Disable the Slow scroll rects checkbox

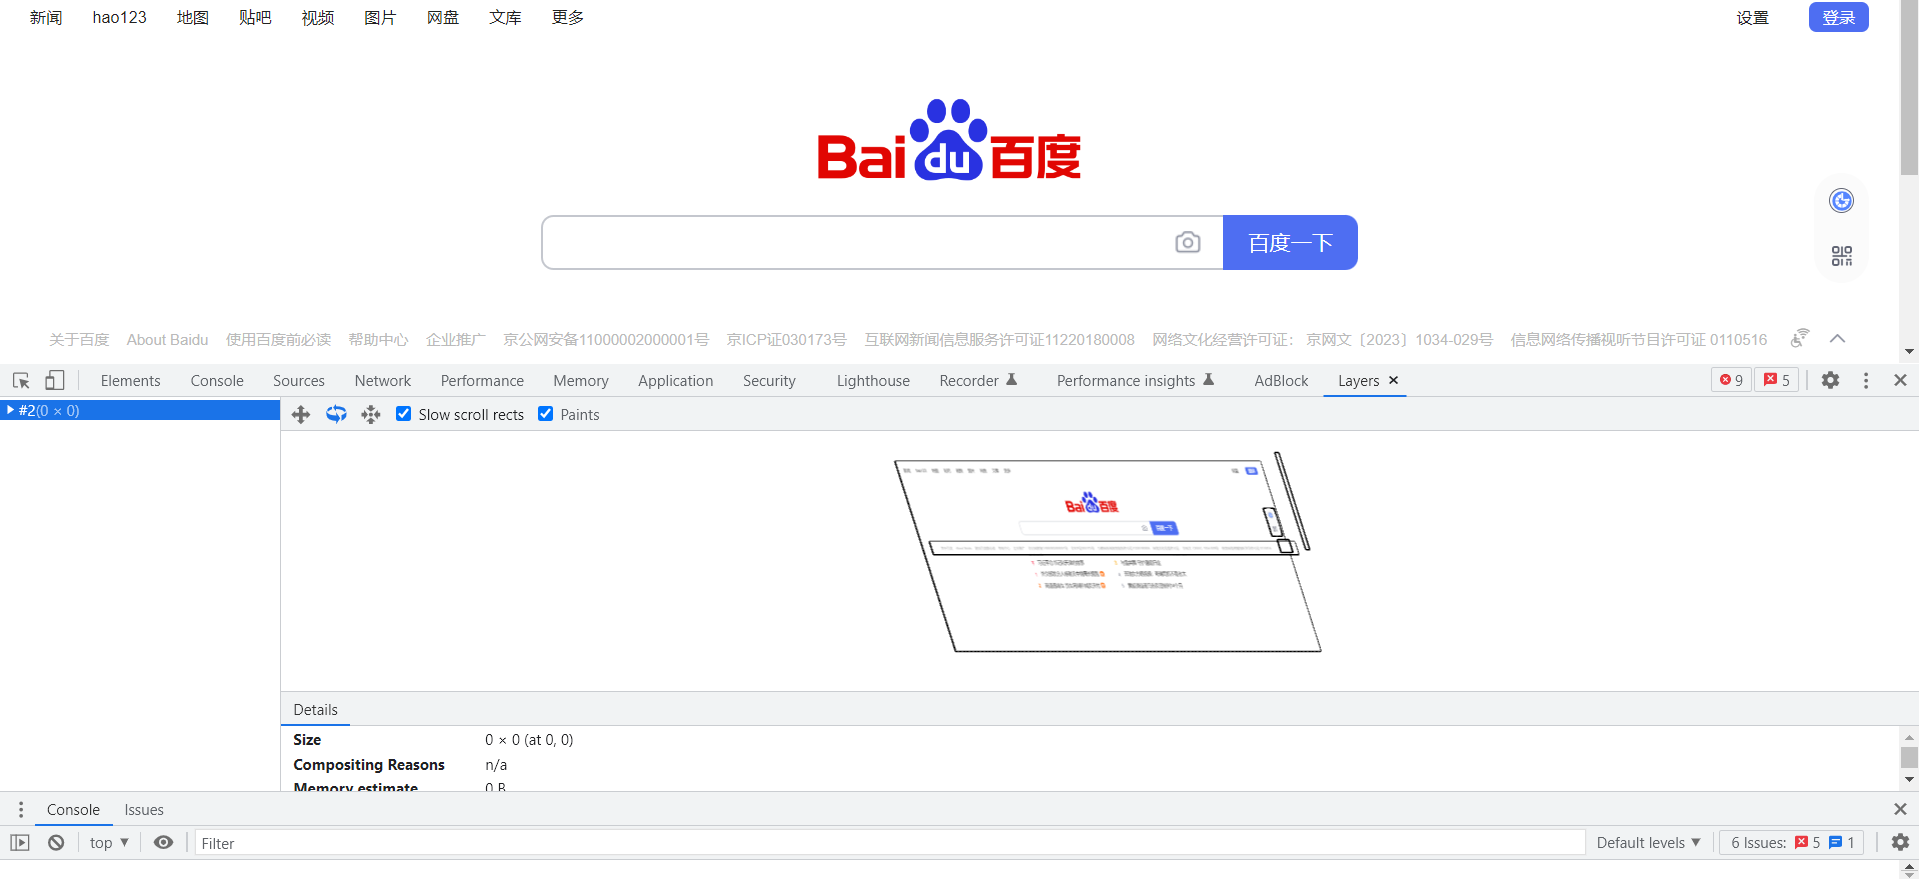tap(404, 414)
